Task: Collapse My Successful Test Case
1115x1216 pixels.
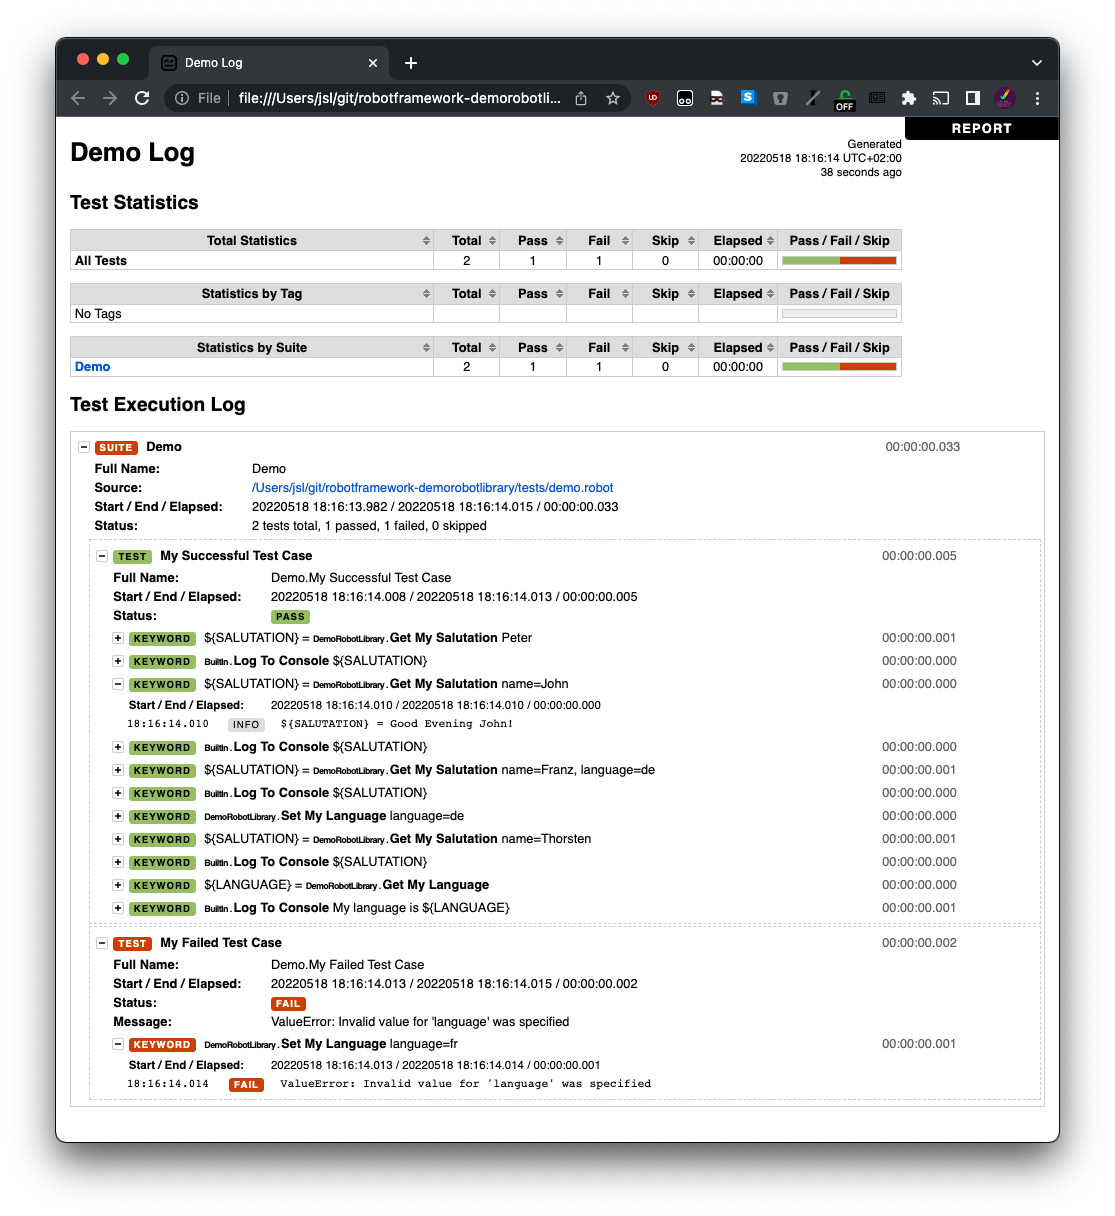Action: coord(102,556)
